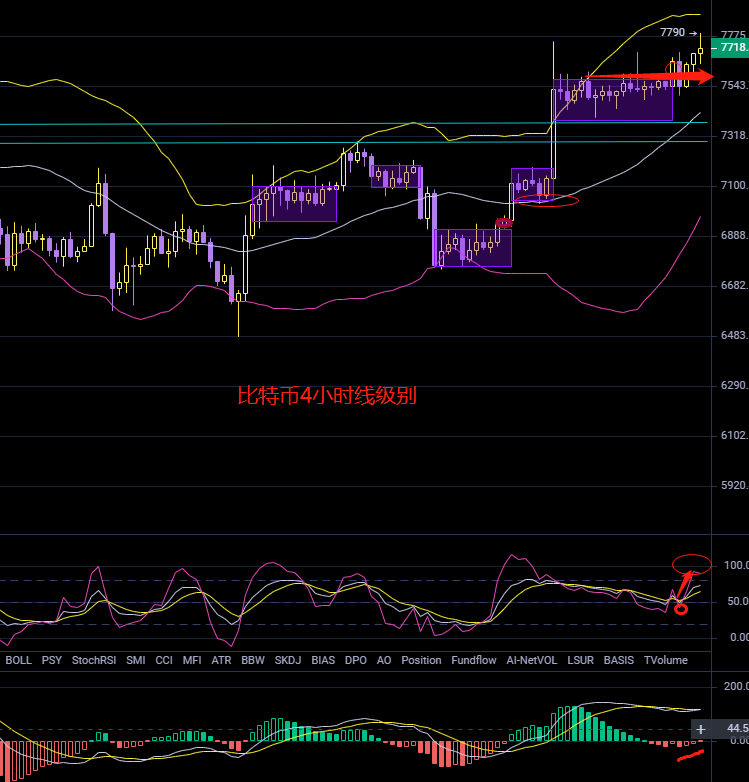The height and width of the screenshot is (782, 749).
Task: Select the CCI indicator tab
Action: coord(164,661)
